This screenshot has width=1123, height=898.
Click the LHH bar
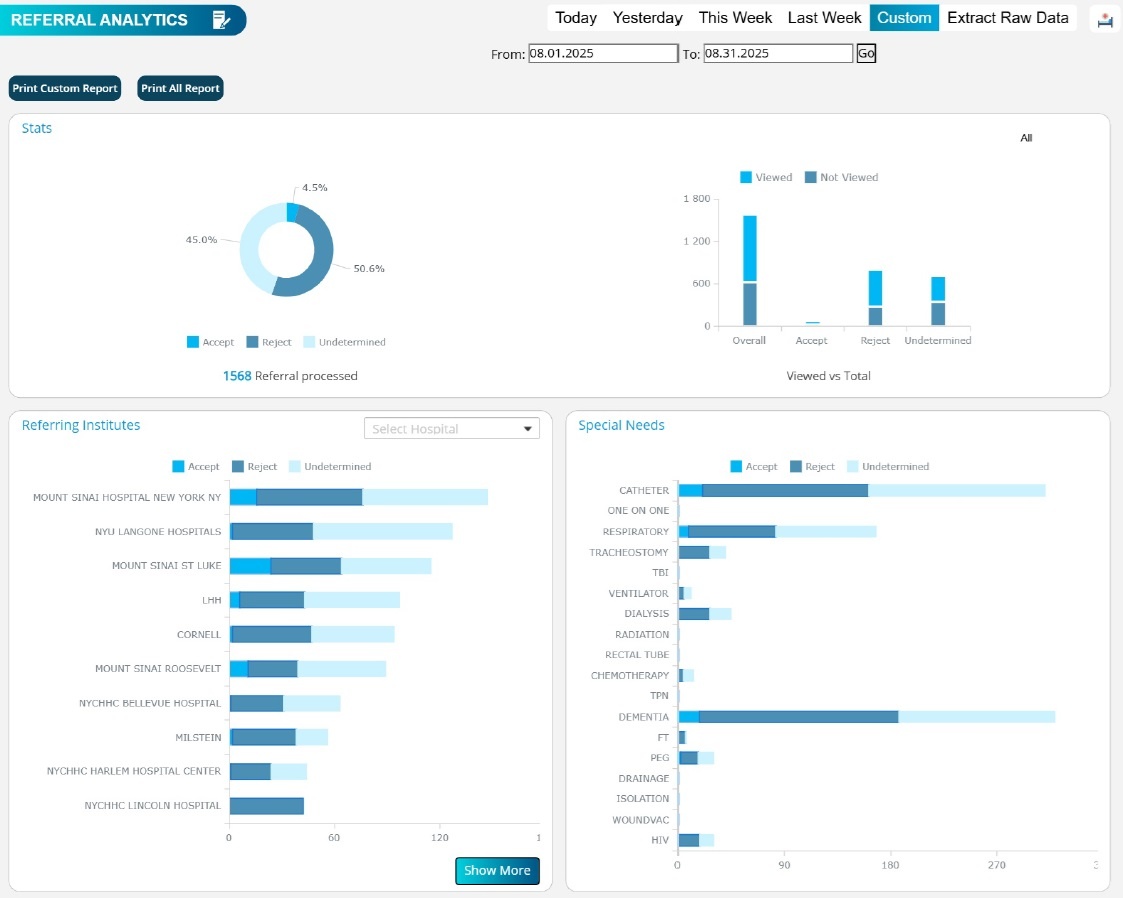click(x=314, y=600)
